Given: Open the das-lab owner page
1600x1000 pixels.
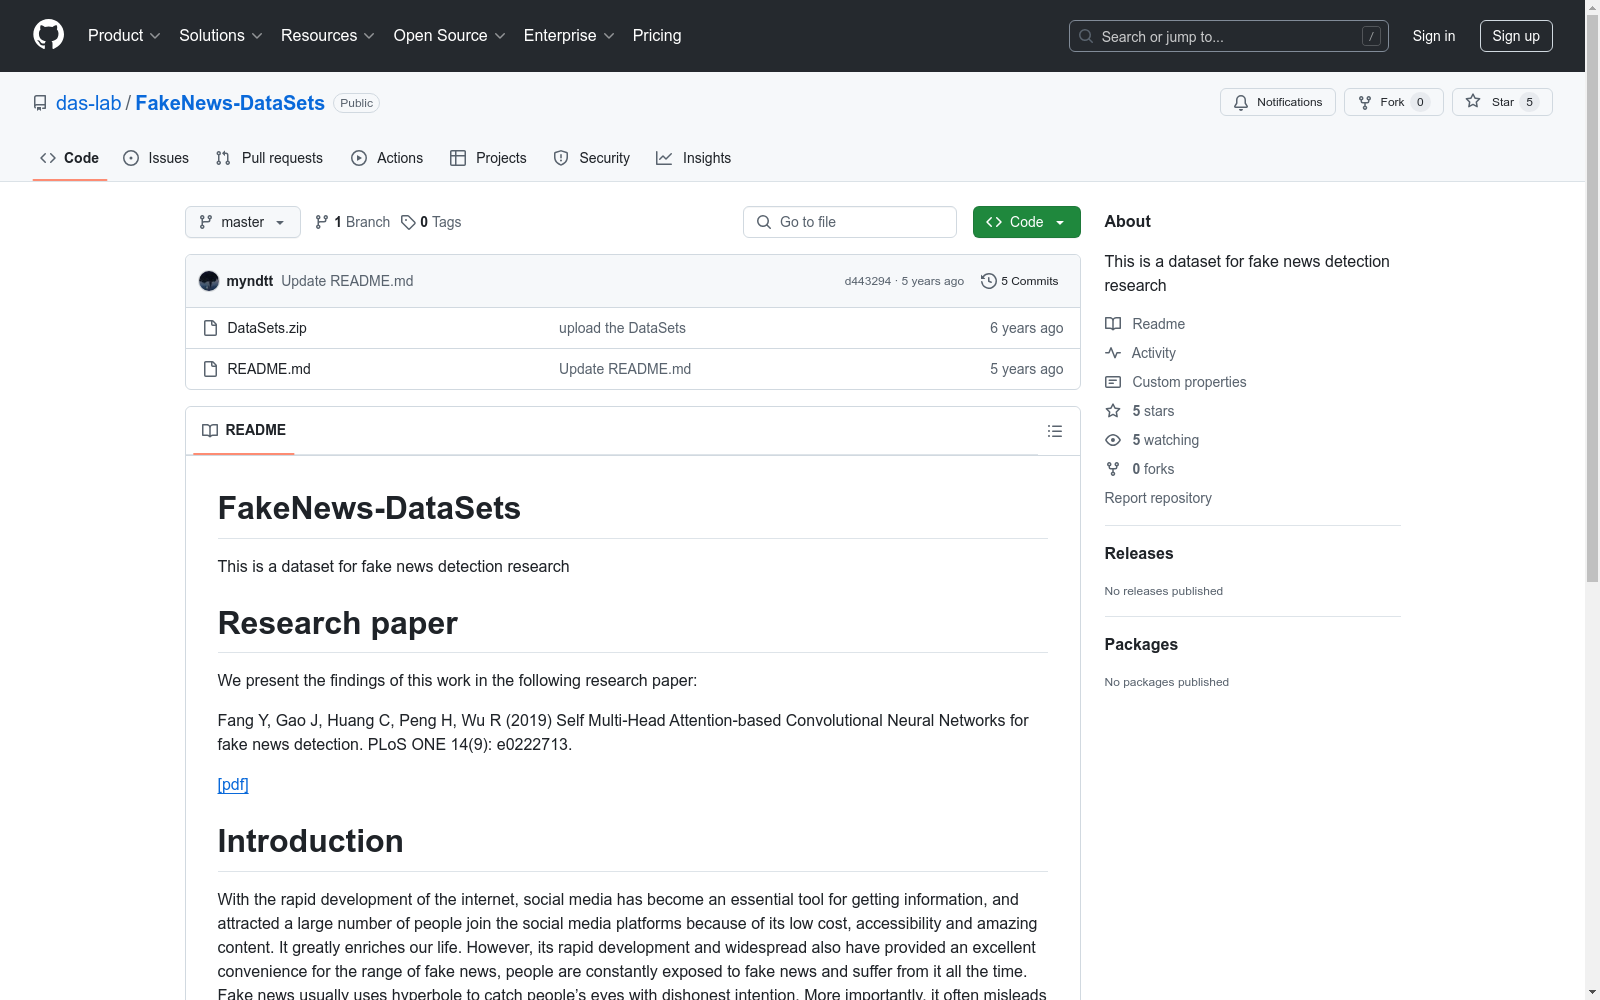Looking at the screenshot, I should (88, 103).
